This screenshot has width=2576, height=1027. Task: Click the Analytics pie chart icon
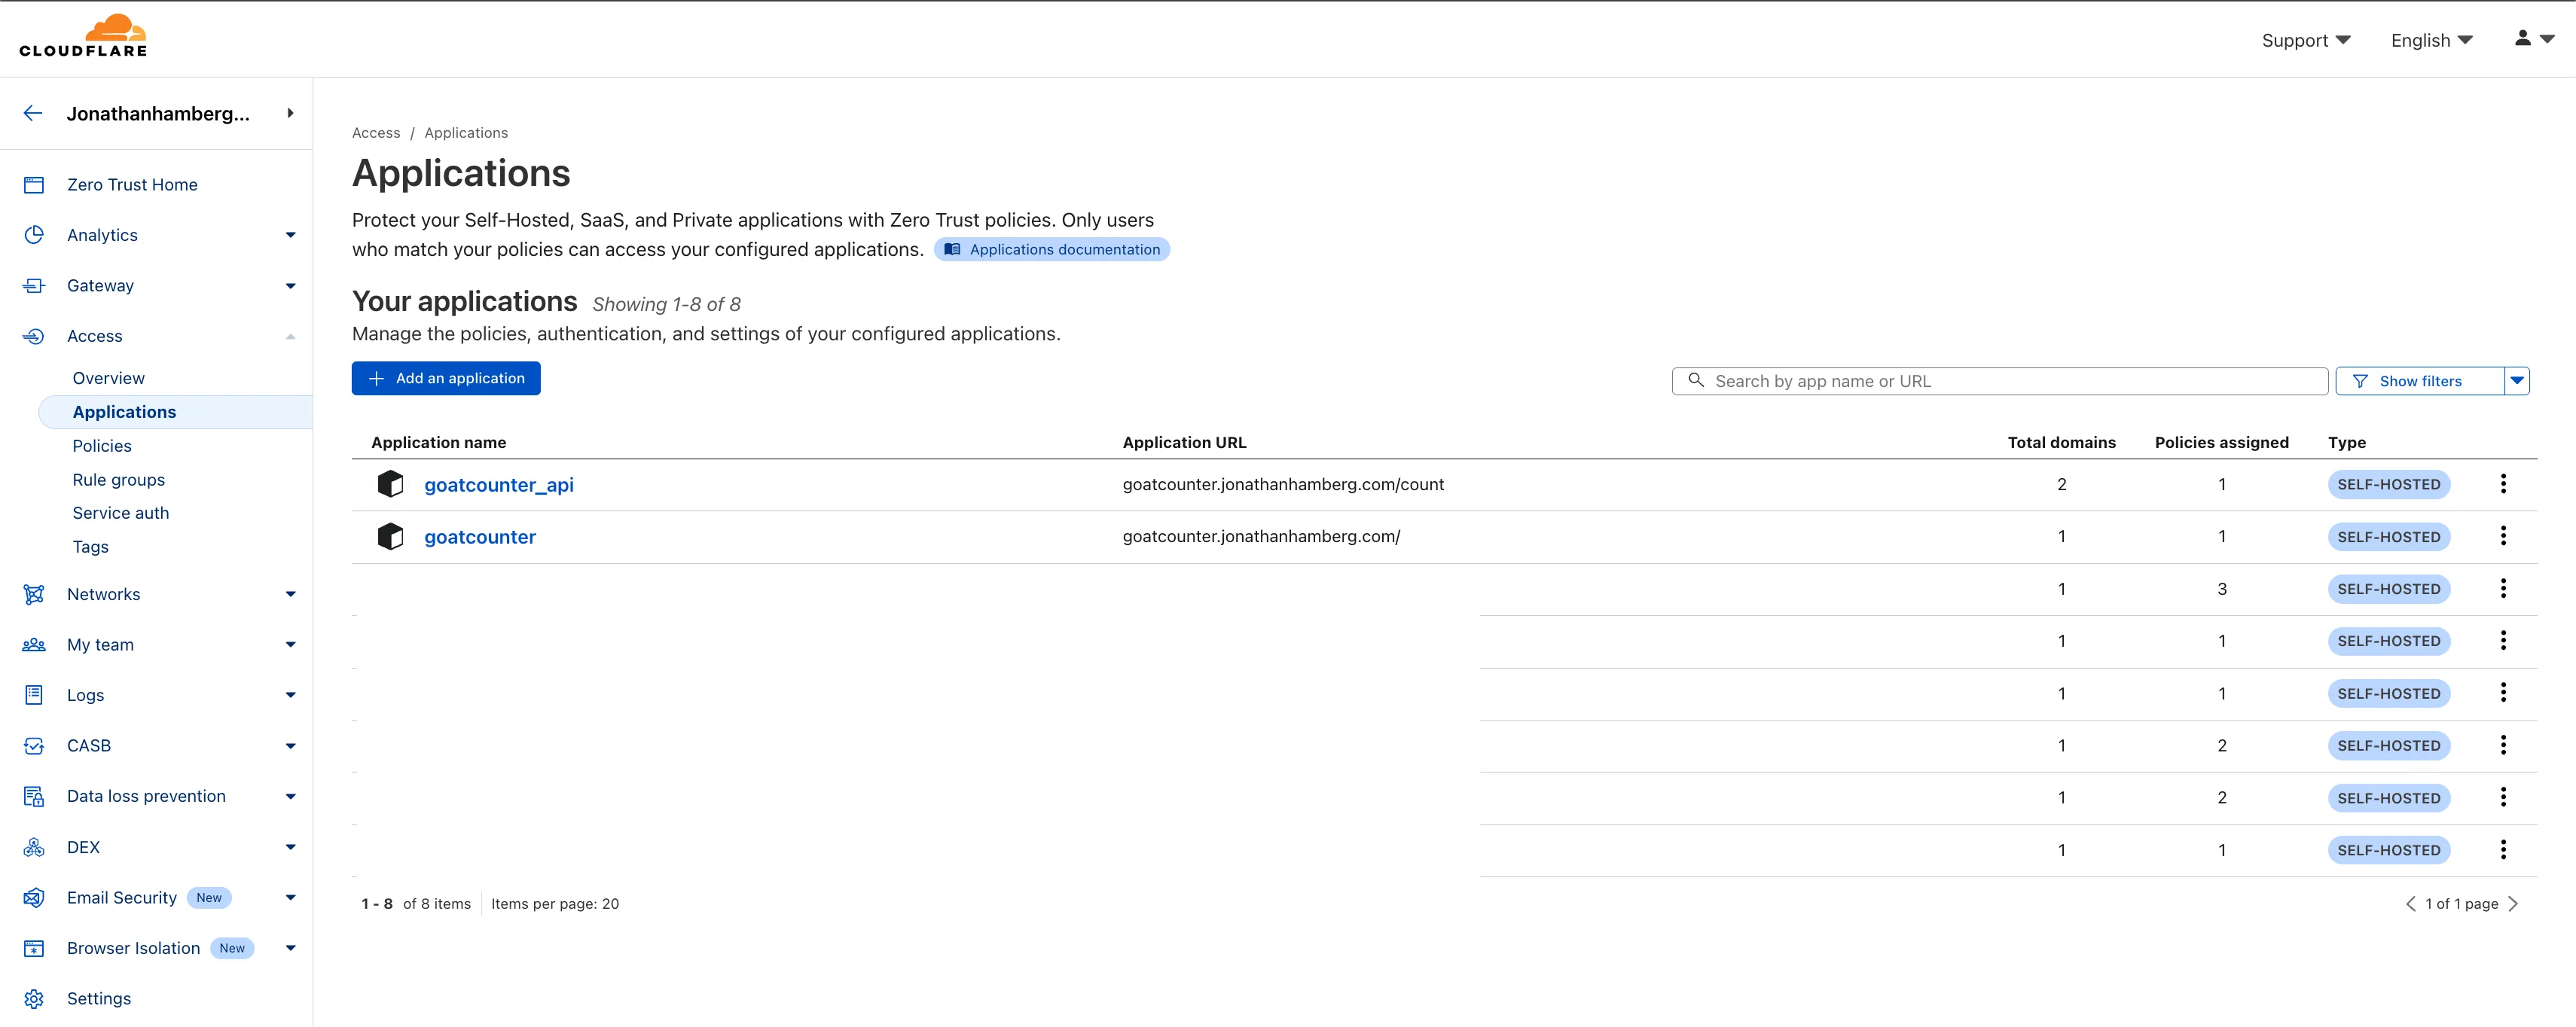(x=34, y=235)
